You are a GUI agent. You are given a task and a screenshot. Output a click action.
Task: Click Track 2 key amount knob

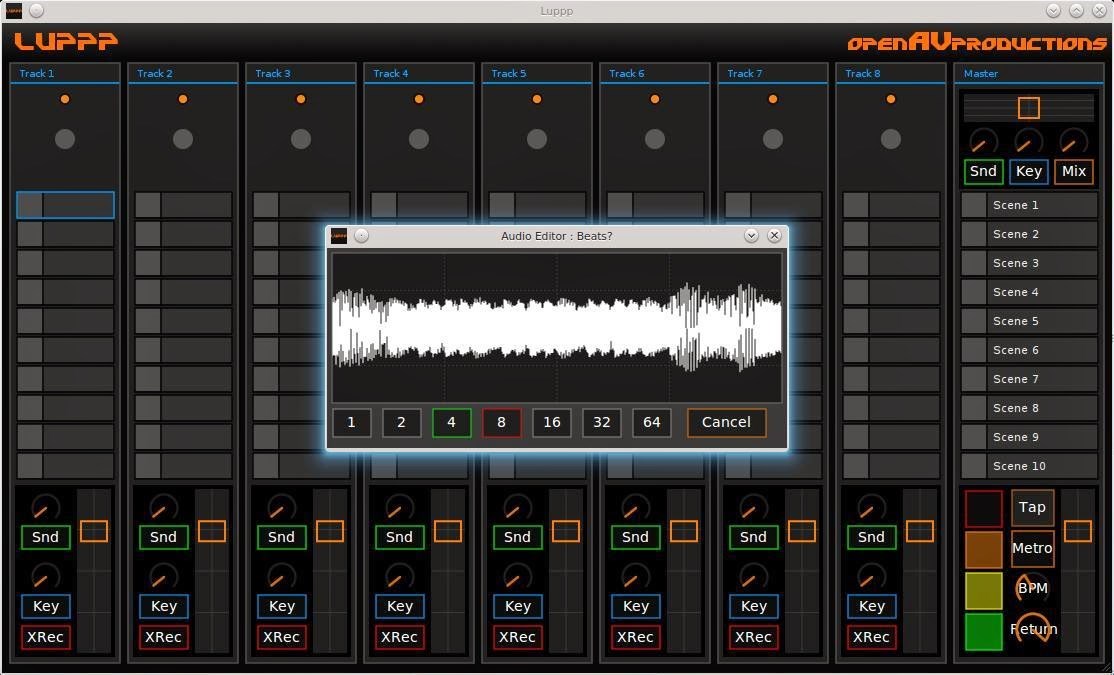click(x=163, y=577)
